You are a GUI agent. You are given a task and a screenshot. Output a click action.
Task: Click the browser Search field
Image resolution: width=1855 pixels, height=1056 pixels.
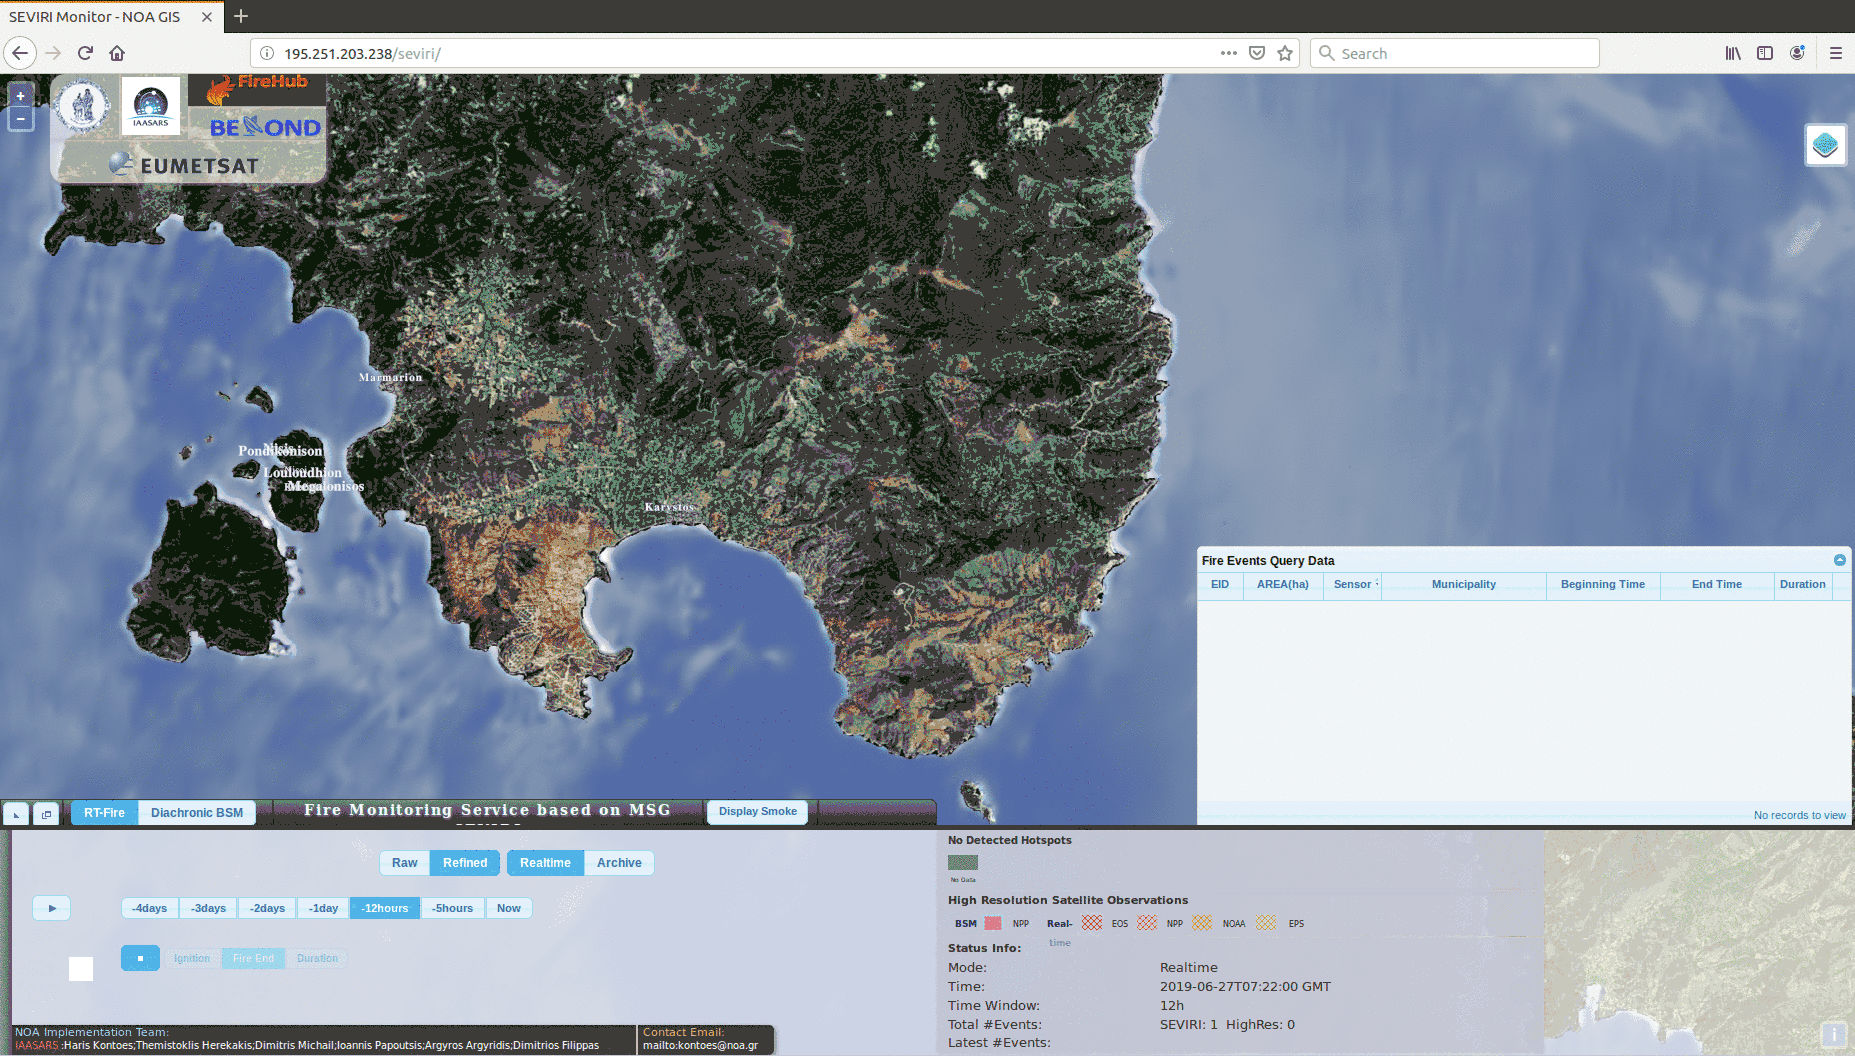(x=1455, y=53)
